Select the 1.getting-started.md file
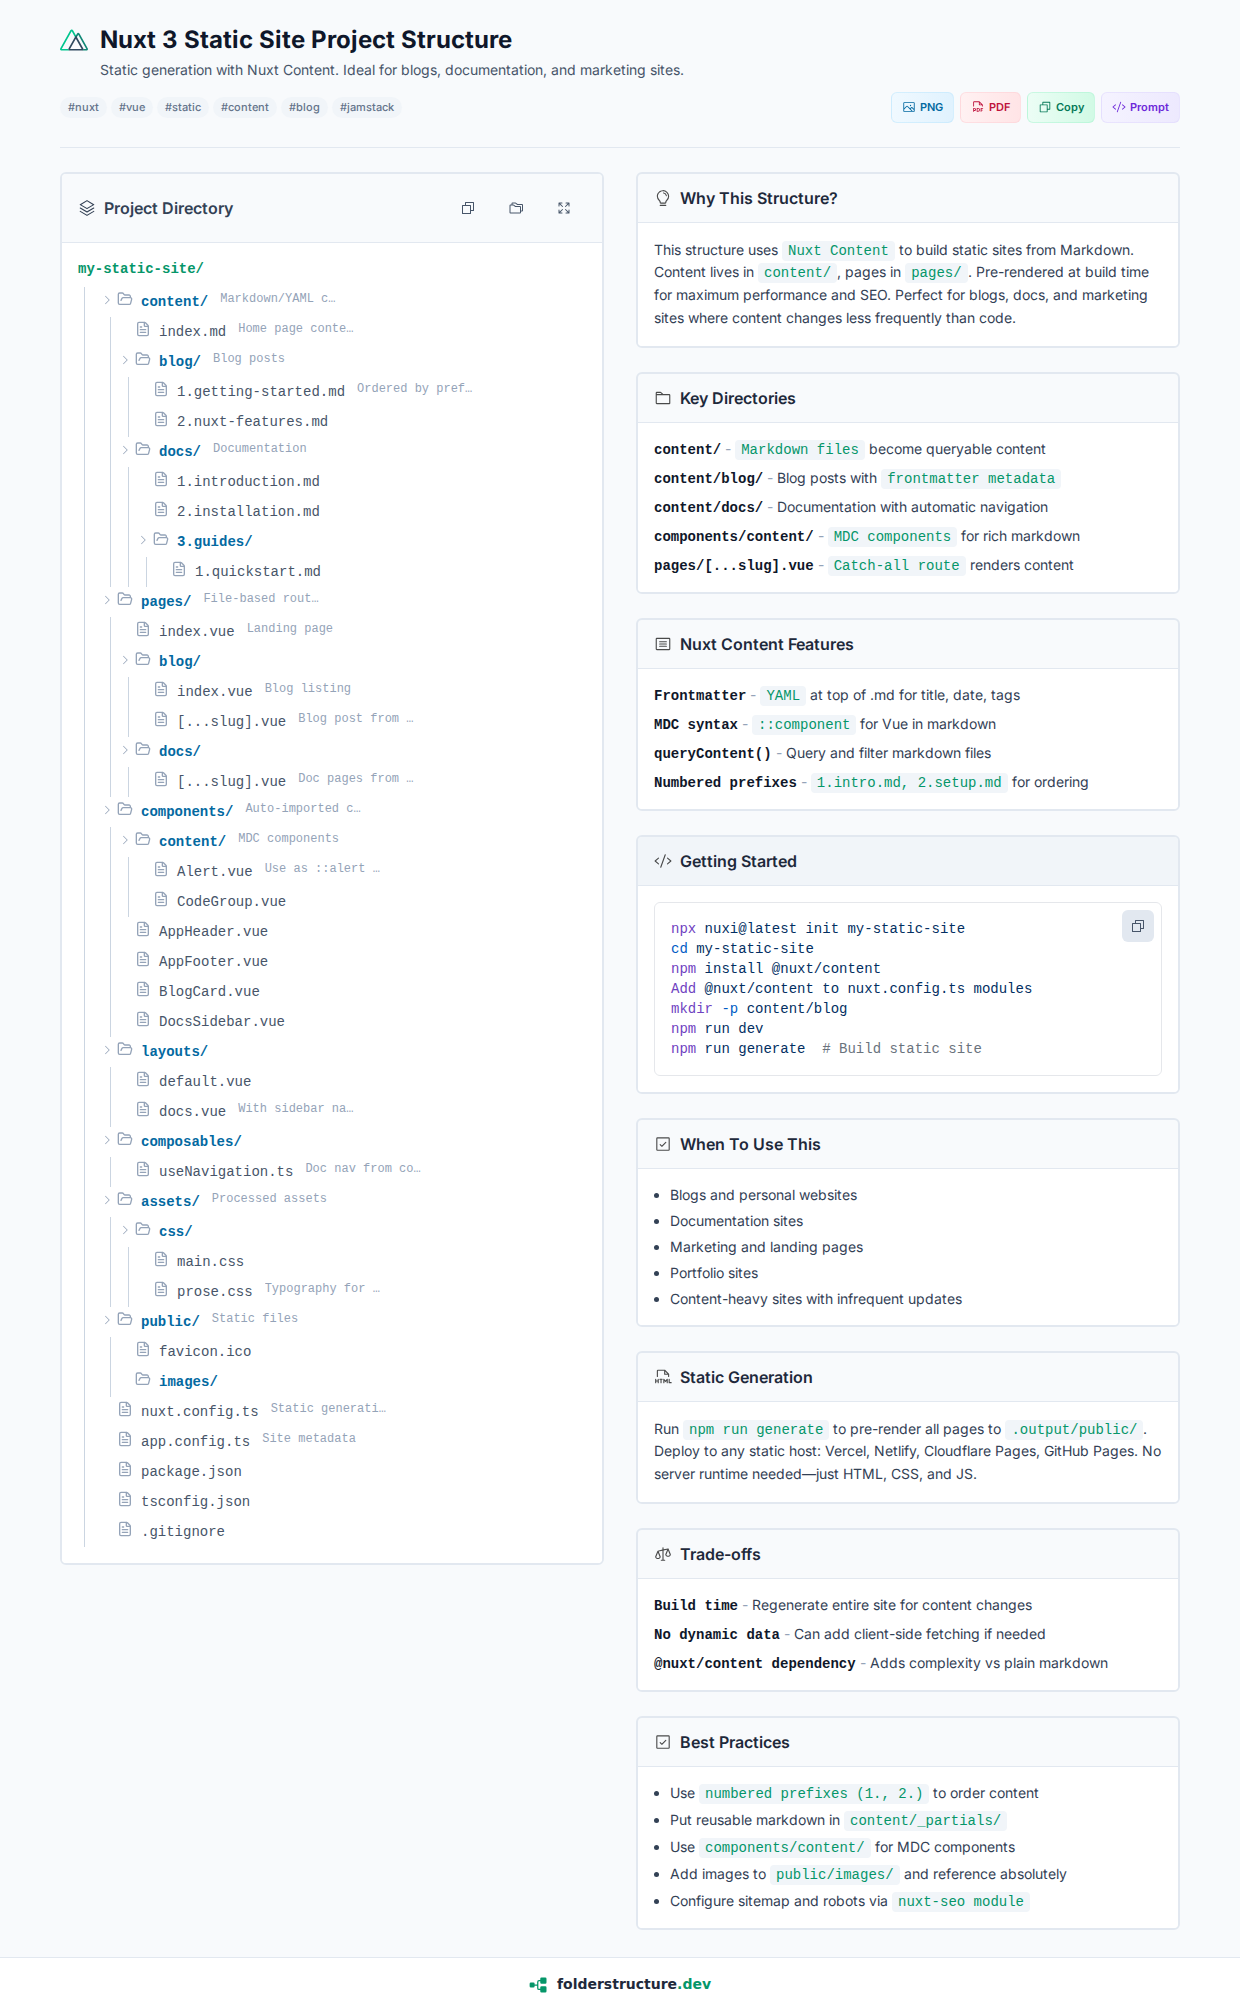Viewport: 1240px width, 2011px height. click(x=260, y=391)
